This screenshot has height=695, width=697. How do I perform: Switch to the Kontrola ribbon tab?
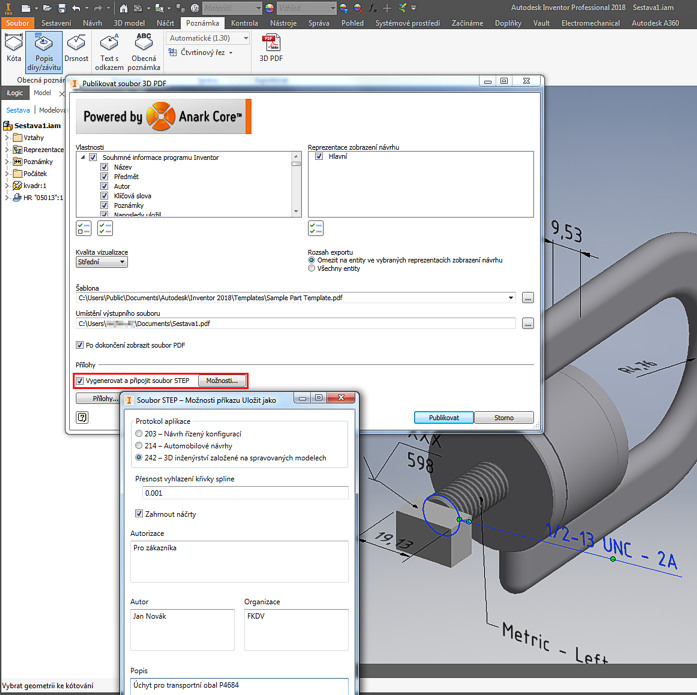pos(244,22)
